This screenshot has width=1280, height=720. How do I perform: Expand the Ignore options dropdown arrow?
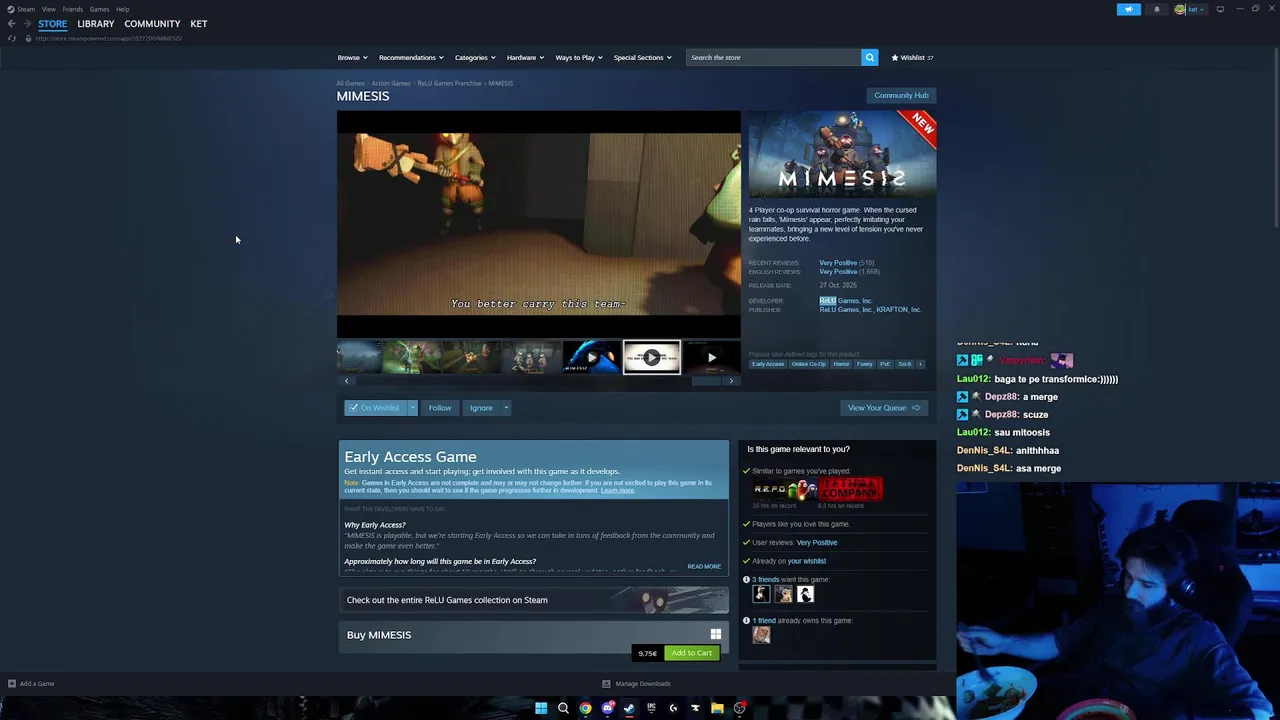coord(506,408)
